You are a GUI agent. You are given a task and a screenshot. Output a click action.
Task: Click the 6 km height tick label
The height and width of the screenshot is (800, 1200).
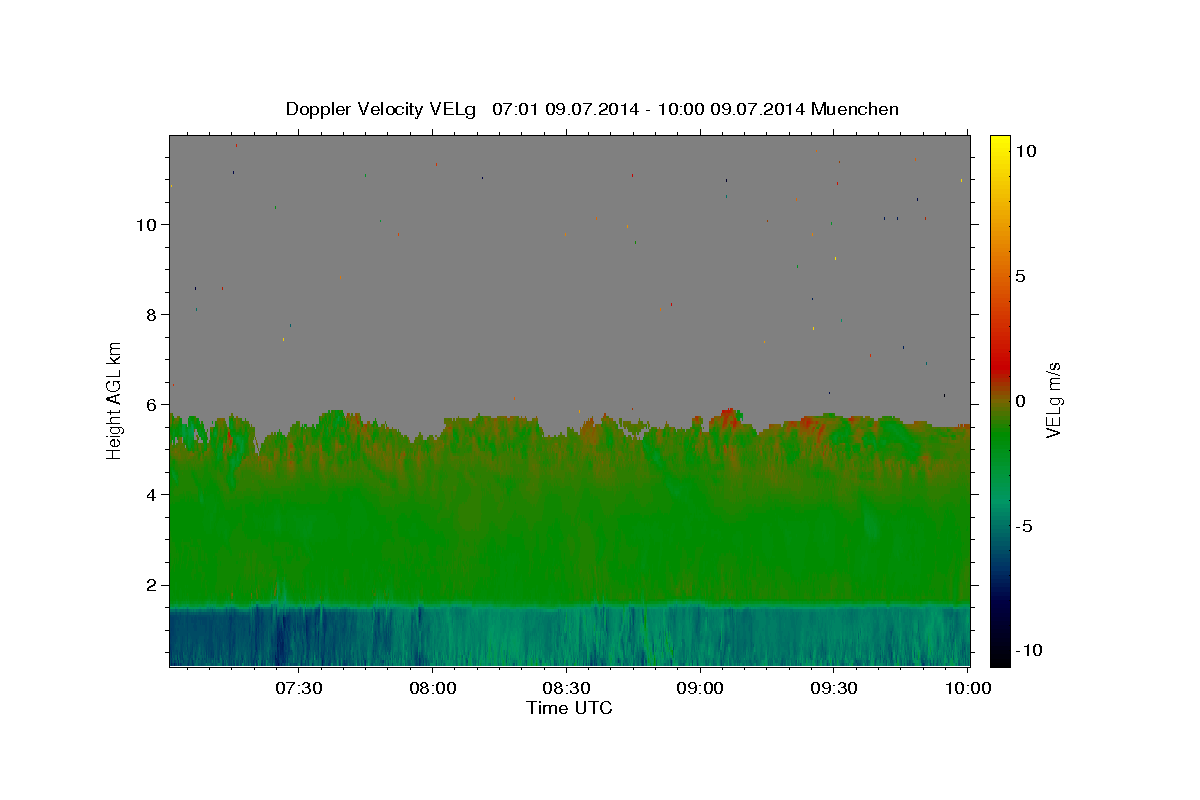tap(149, 404)
